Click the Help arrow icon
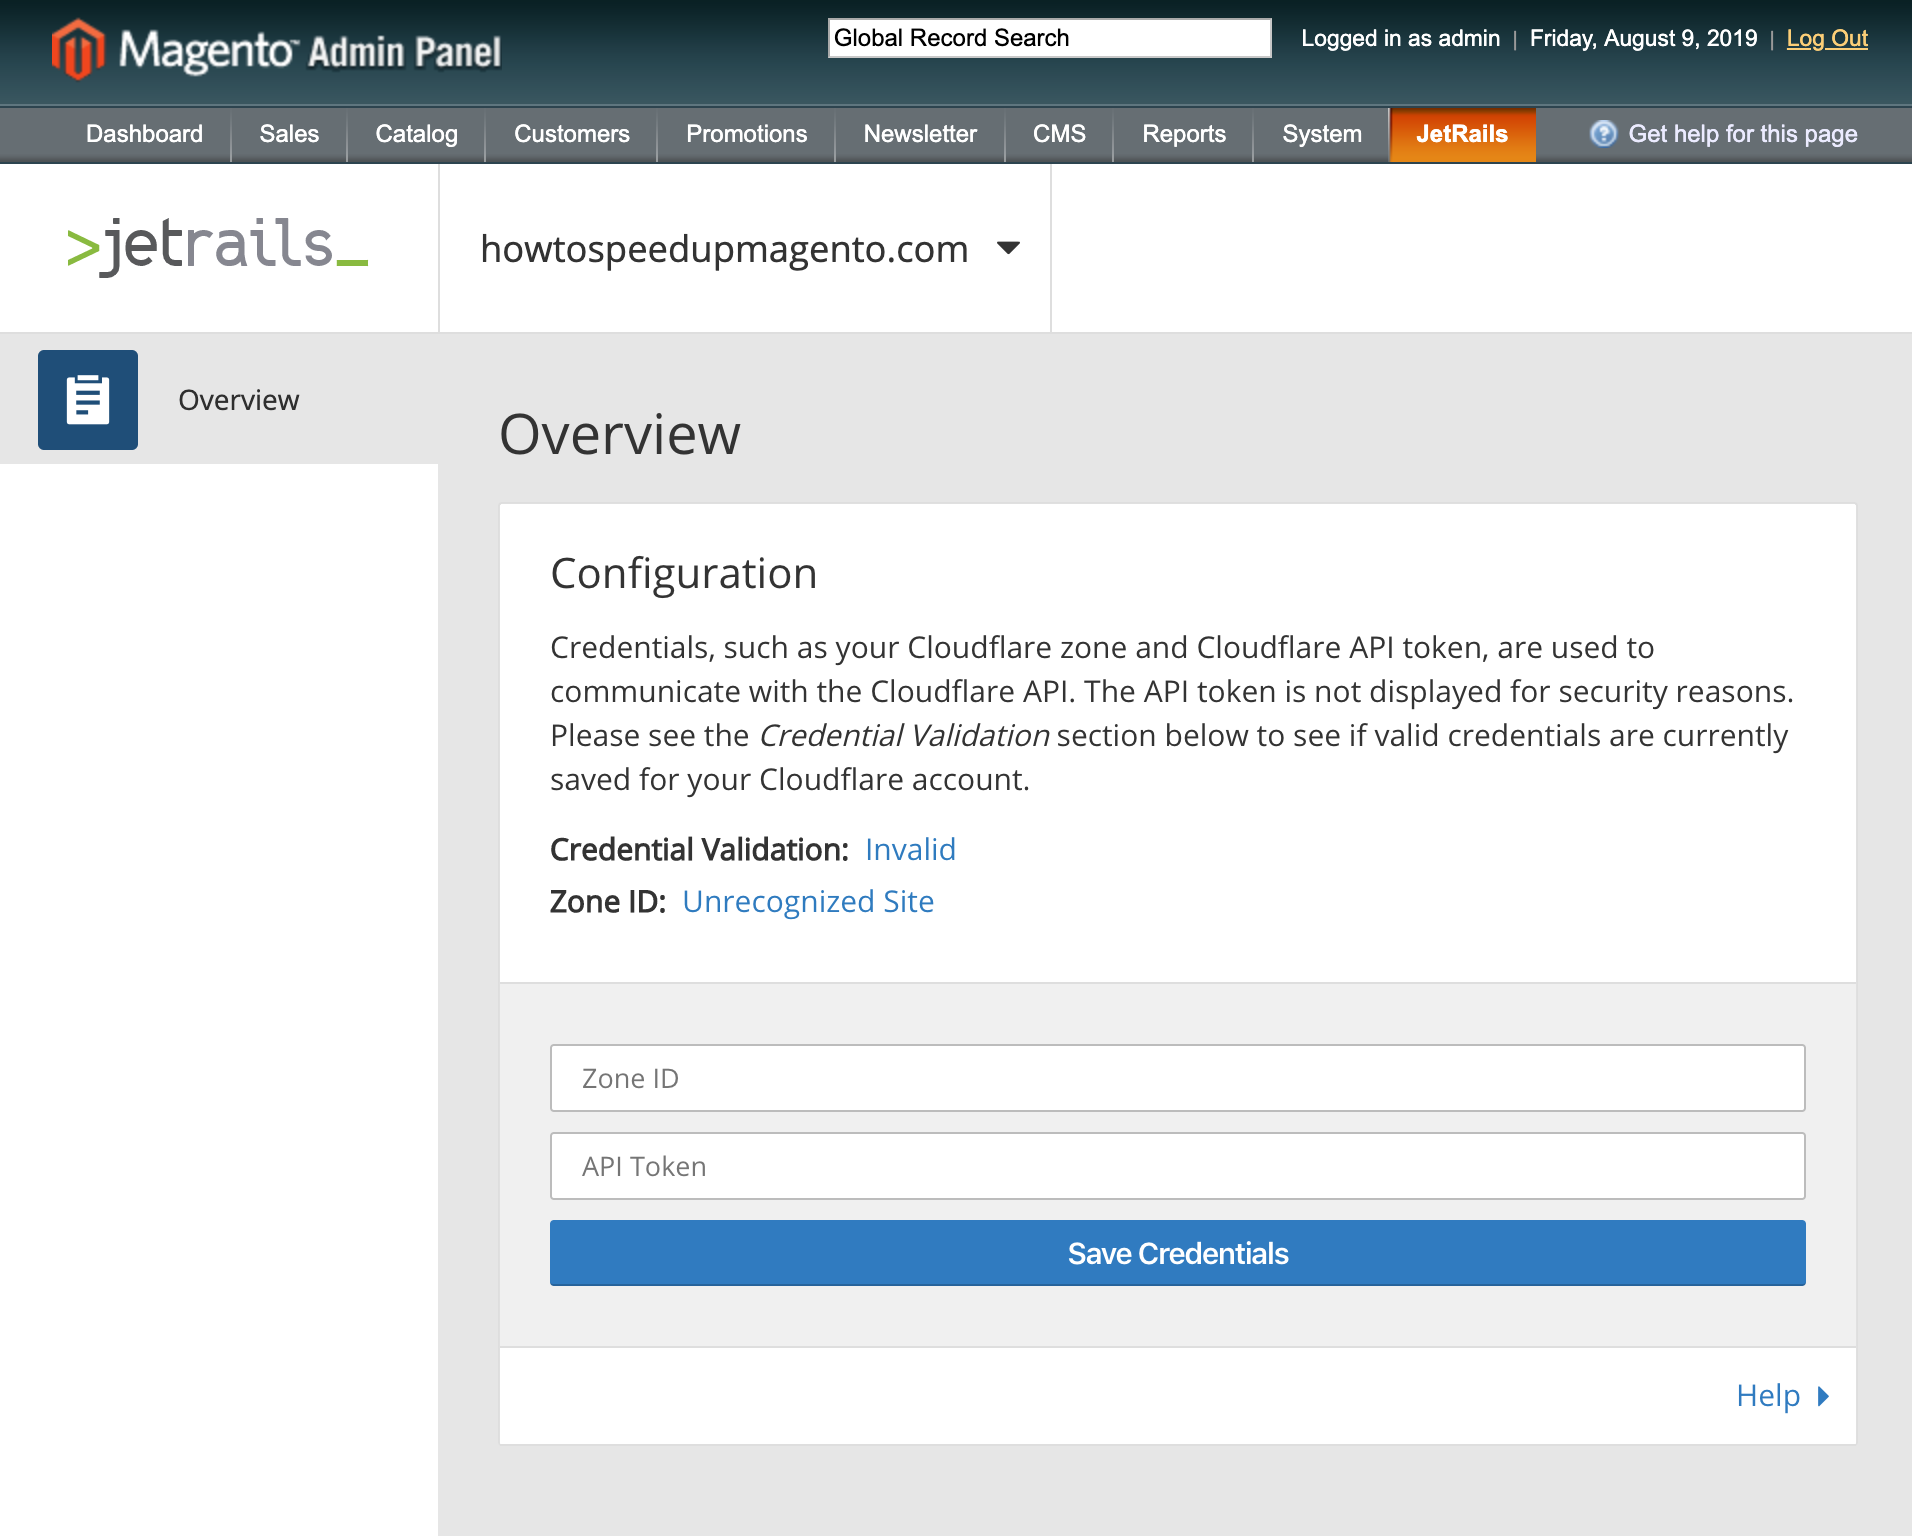This screenshot has height=1538, width=1912. tap(1823, 1396)
